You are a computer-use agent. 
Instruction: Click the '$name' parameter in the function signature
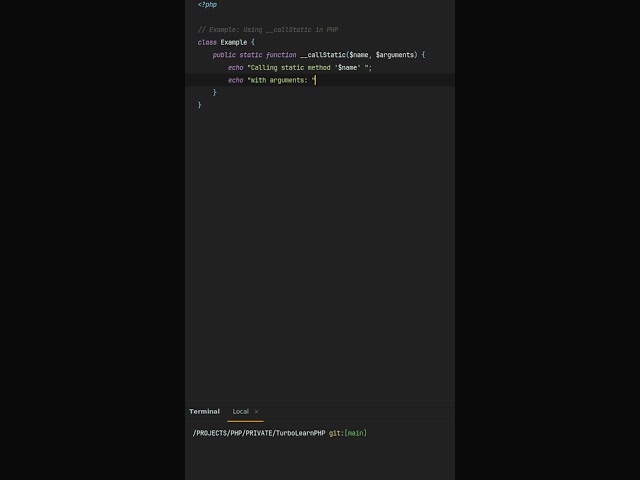click(359, 55)
